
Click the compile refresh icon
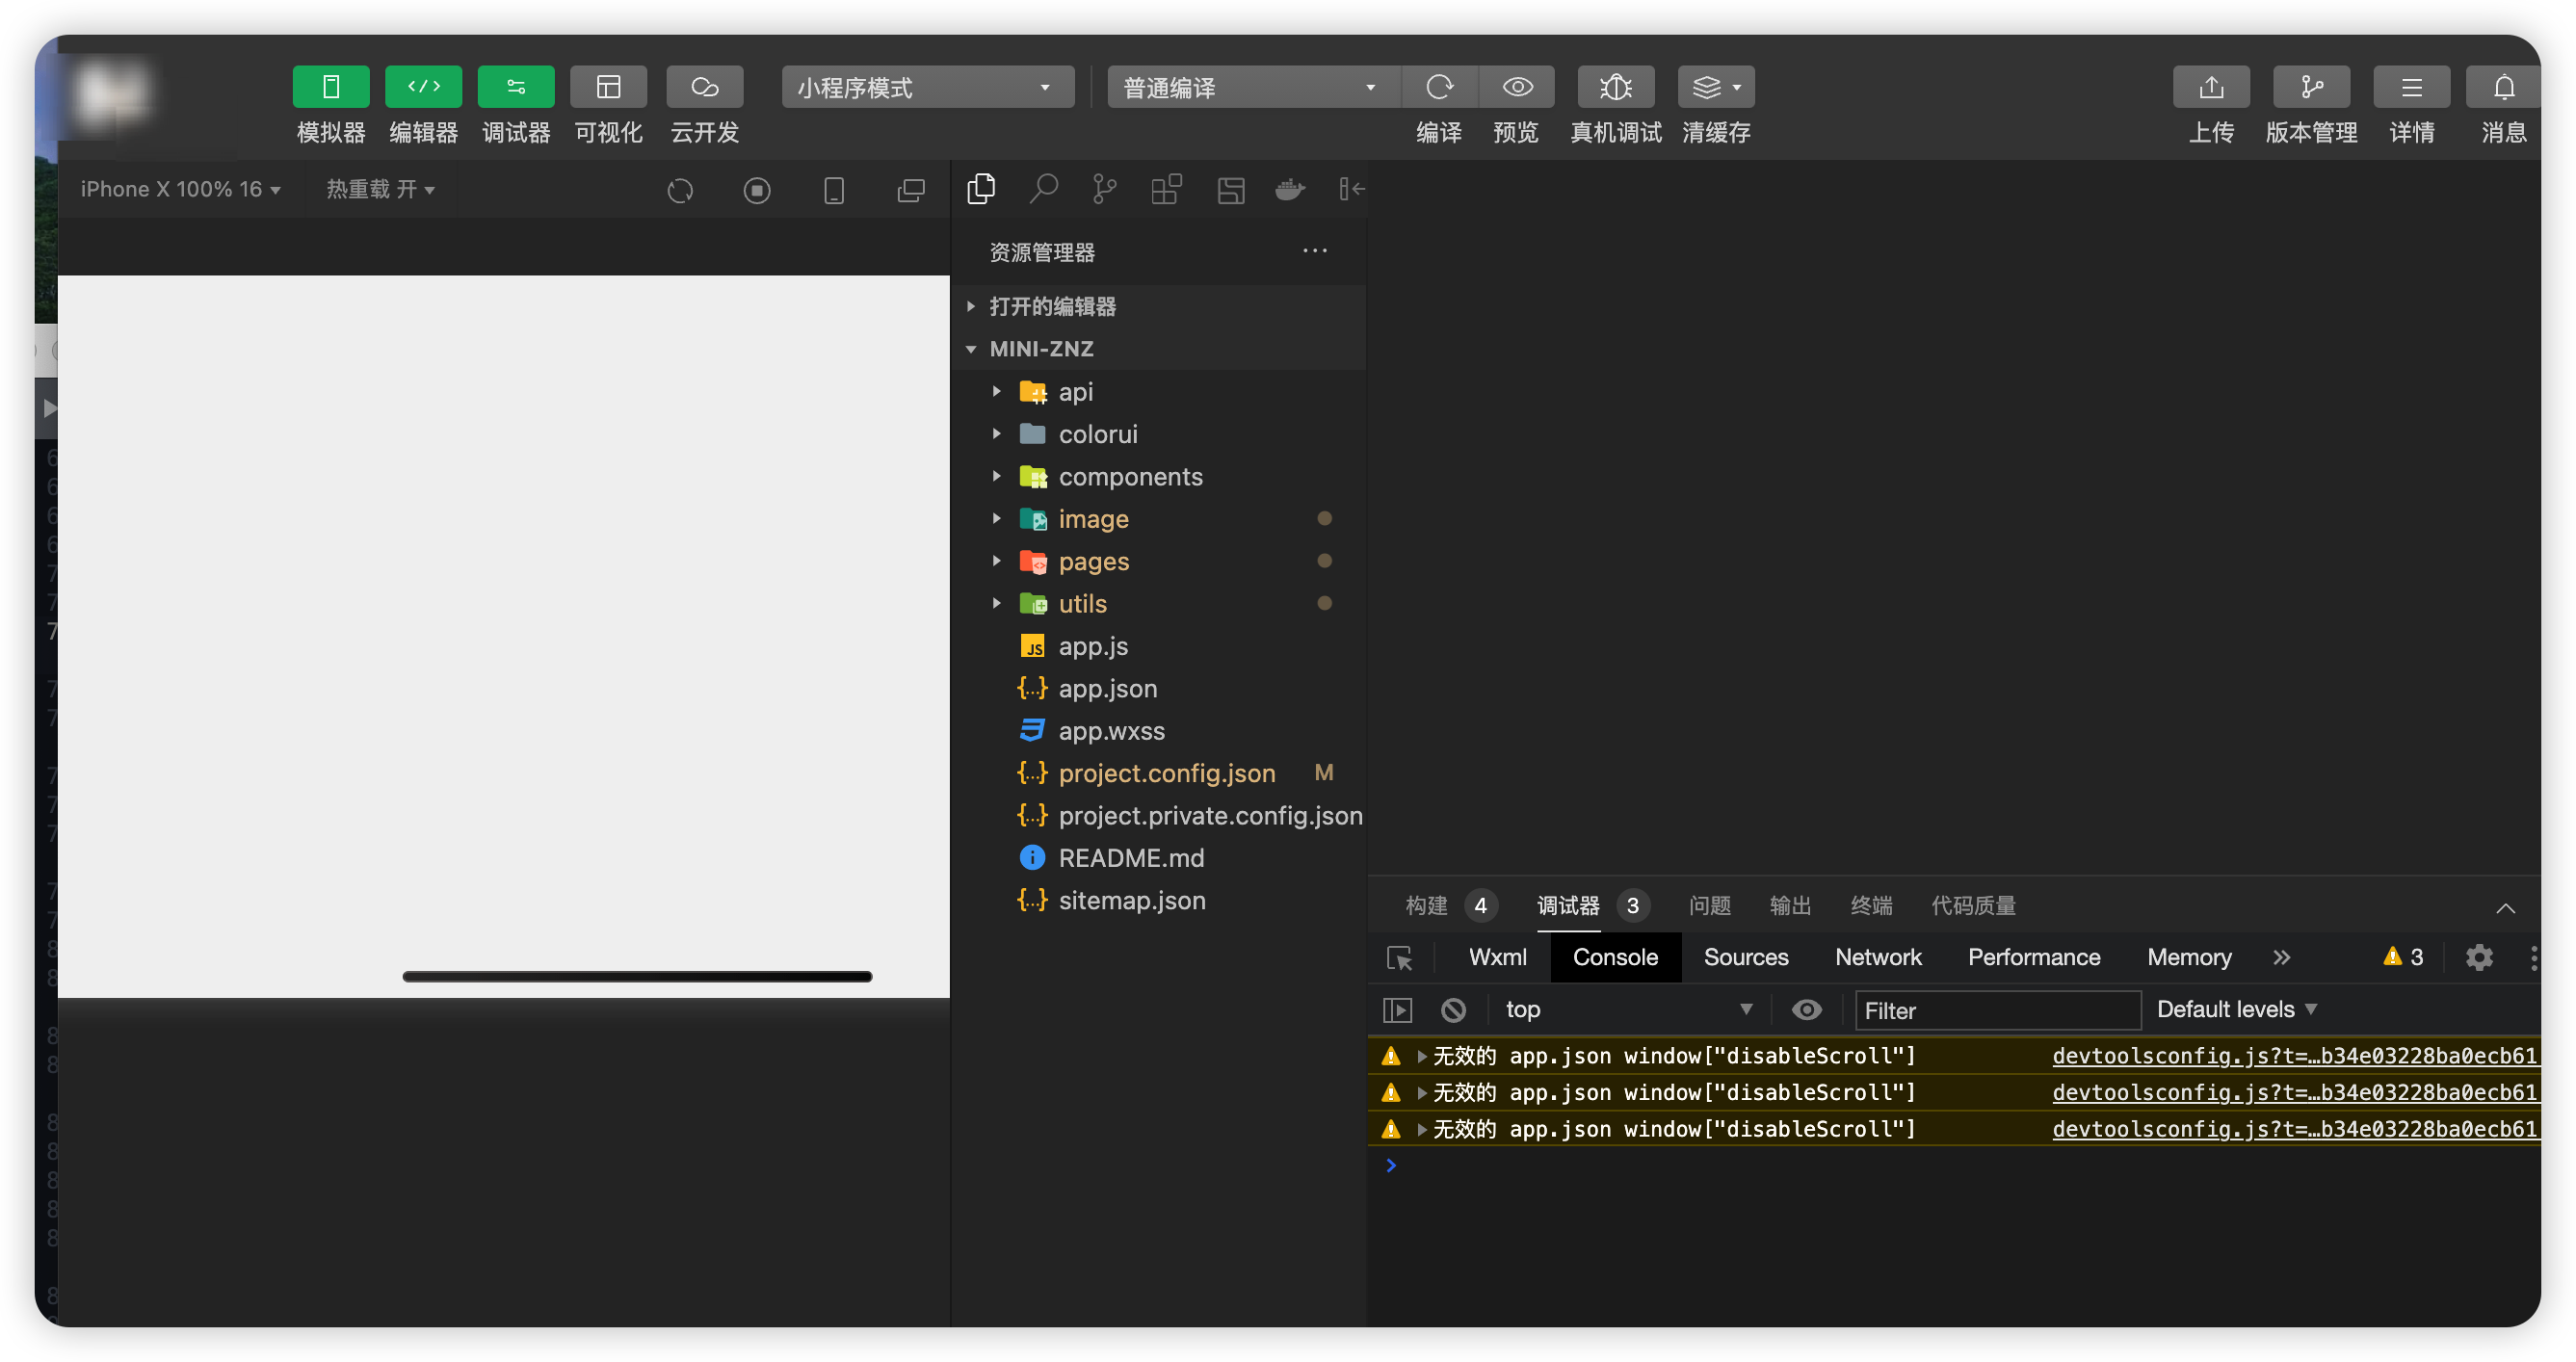[x=1439, y=88]
